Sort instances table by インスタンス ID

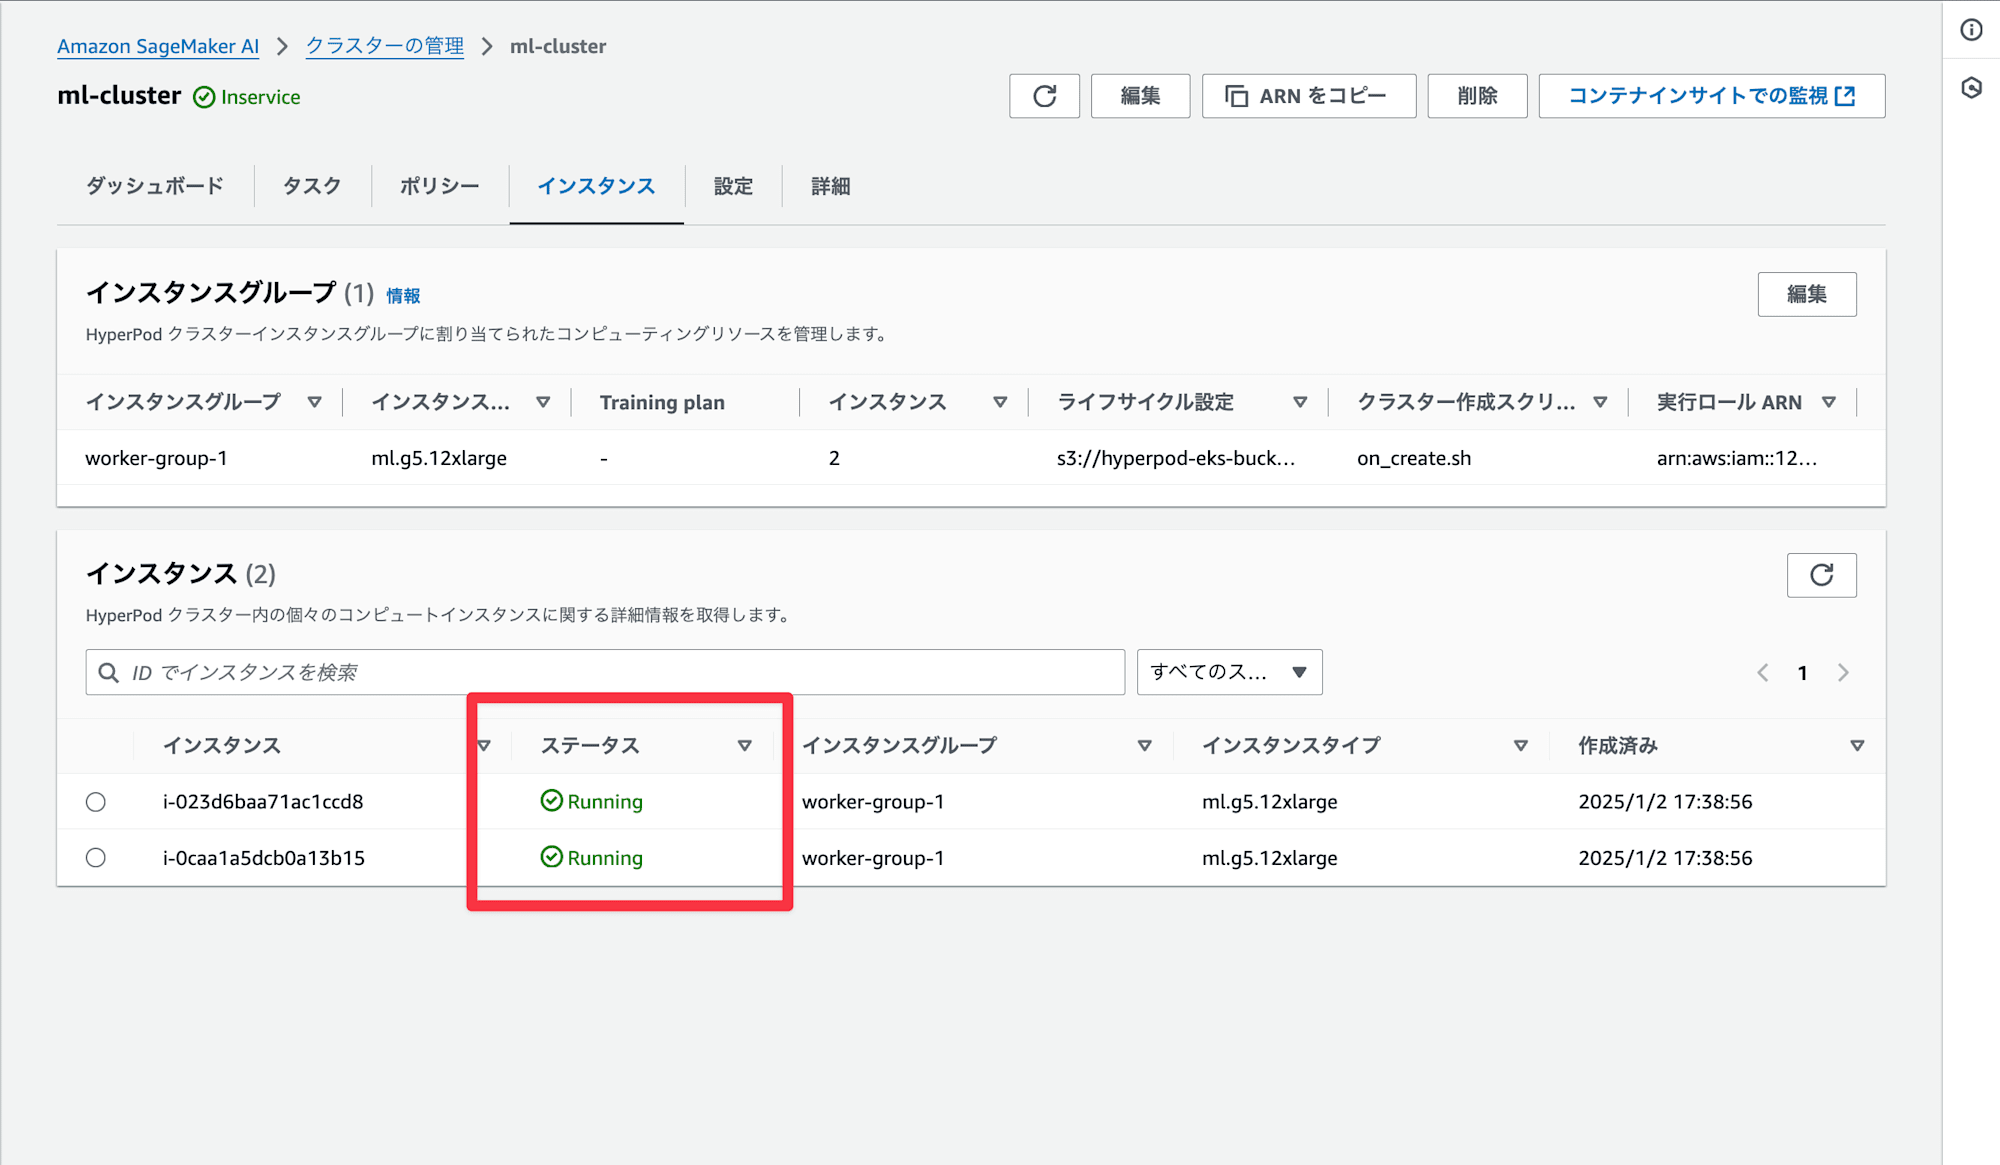(x=484, y=746)
